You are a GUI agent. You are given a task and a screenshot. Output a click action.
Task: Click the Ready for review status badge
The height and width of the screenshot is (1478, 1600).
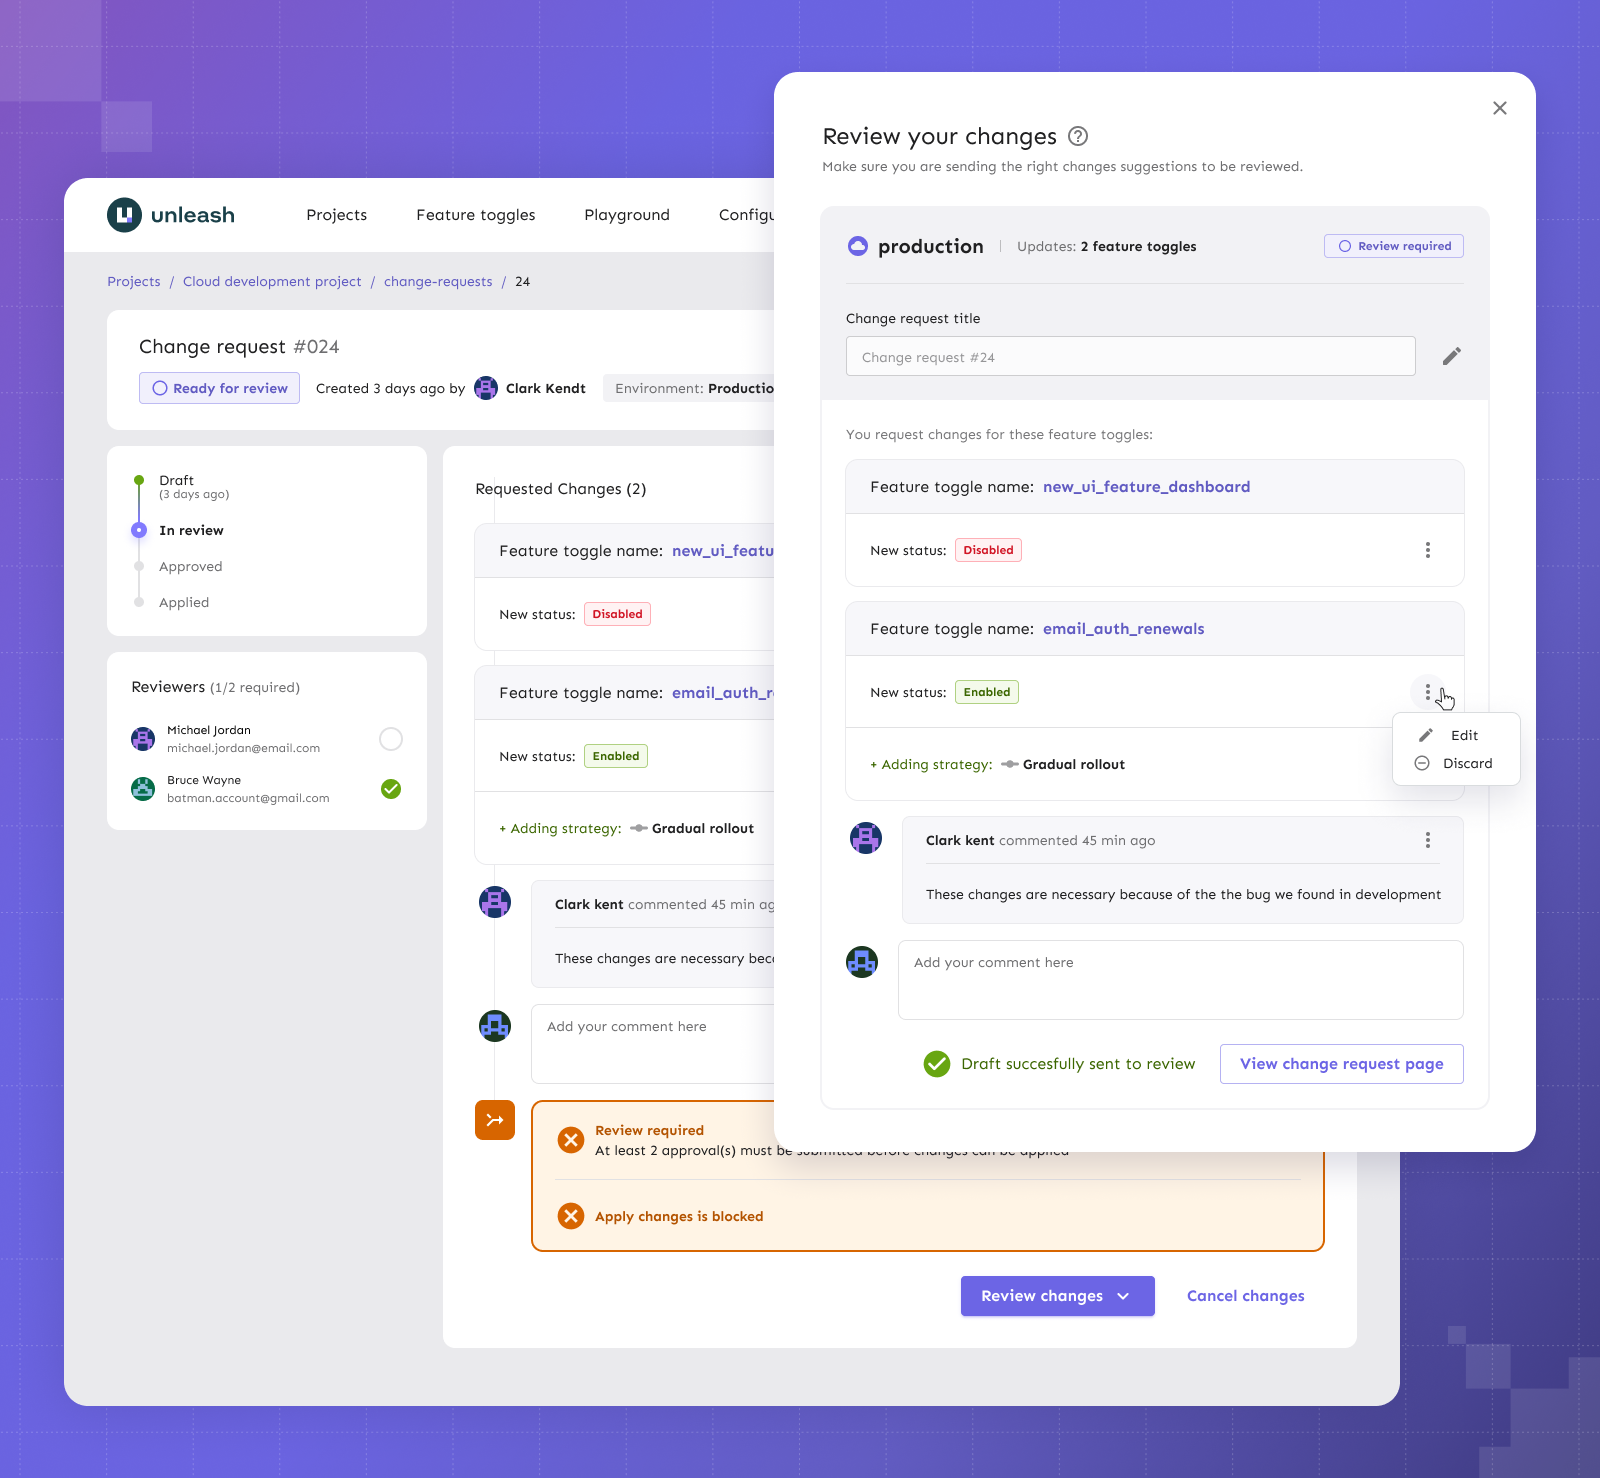pyautogui.click(x=219, y=388)
